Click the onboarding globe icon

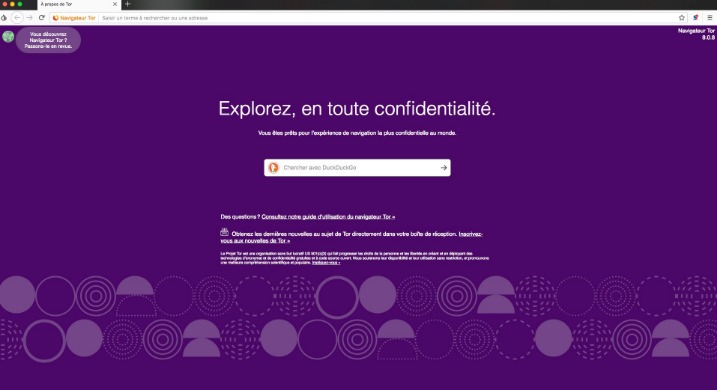click(x=8, y=37)
